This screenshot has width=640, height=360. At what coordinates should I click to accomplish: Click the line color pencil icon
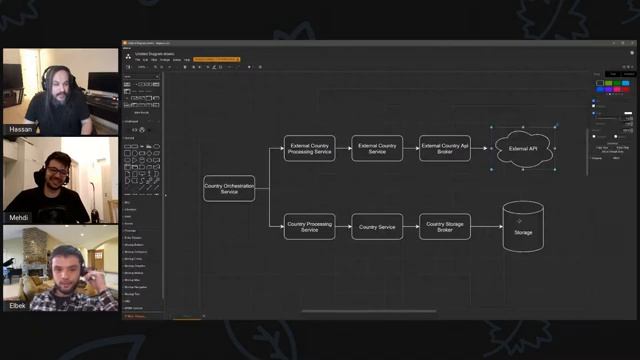[x=214, y=67]
